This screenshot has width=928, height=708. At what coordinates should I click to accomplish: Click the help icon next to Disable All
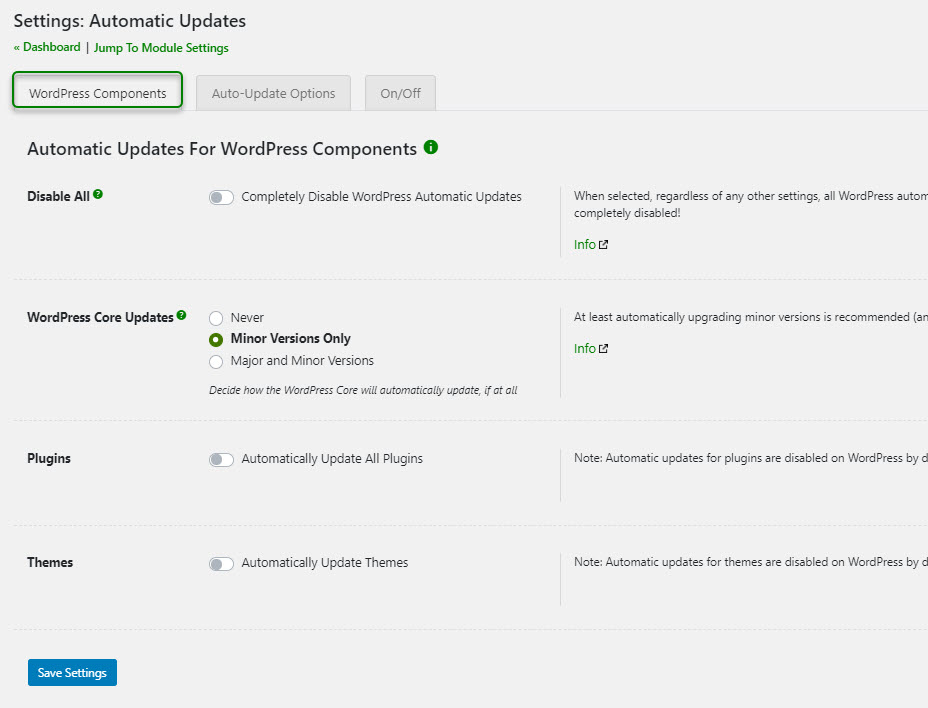point(98,194)
